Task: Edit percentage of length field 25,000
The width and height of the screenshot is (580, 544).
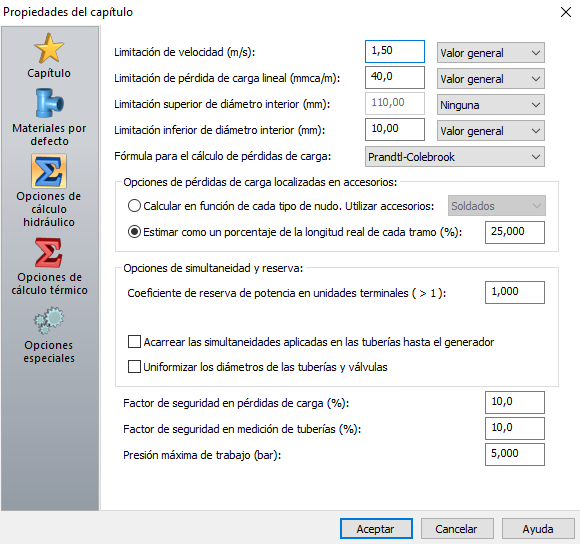Action: coord(515,232)
